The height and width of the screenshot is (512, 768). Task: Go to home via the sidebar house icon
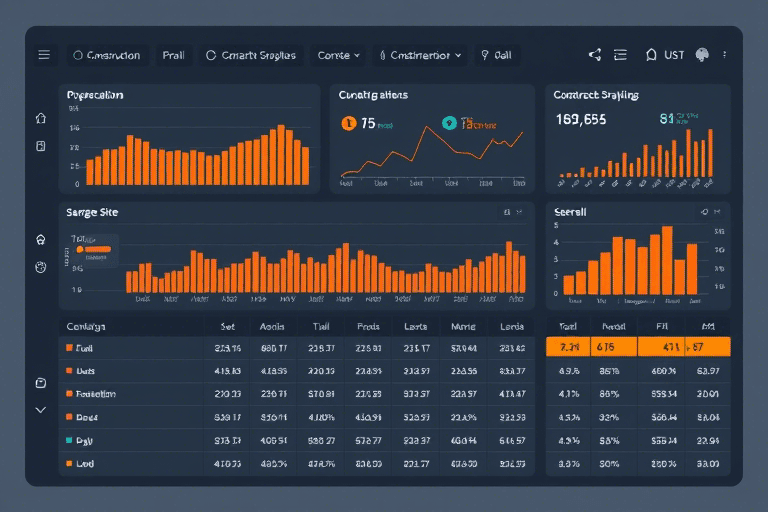coord(41,118)
